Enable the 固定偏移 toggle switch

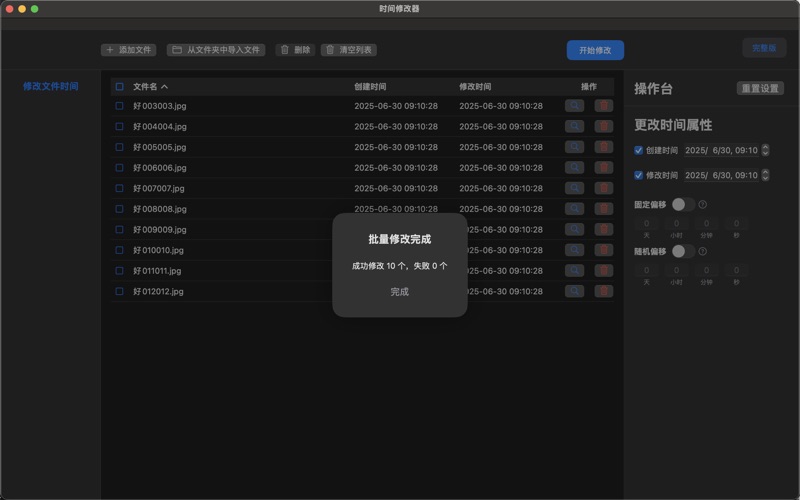coord(682,204)
